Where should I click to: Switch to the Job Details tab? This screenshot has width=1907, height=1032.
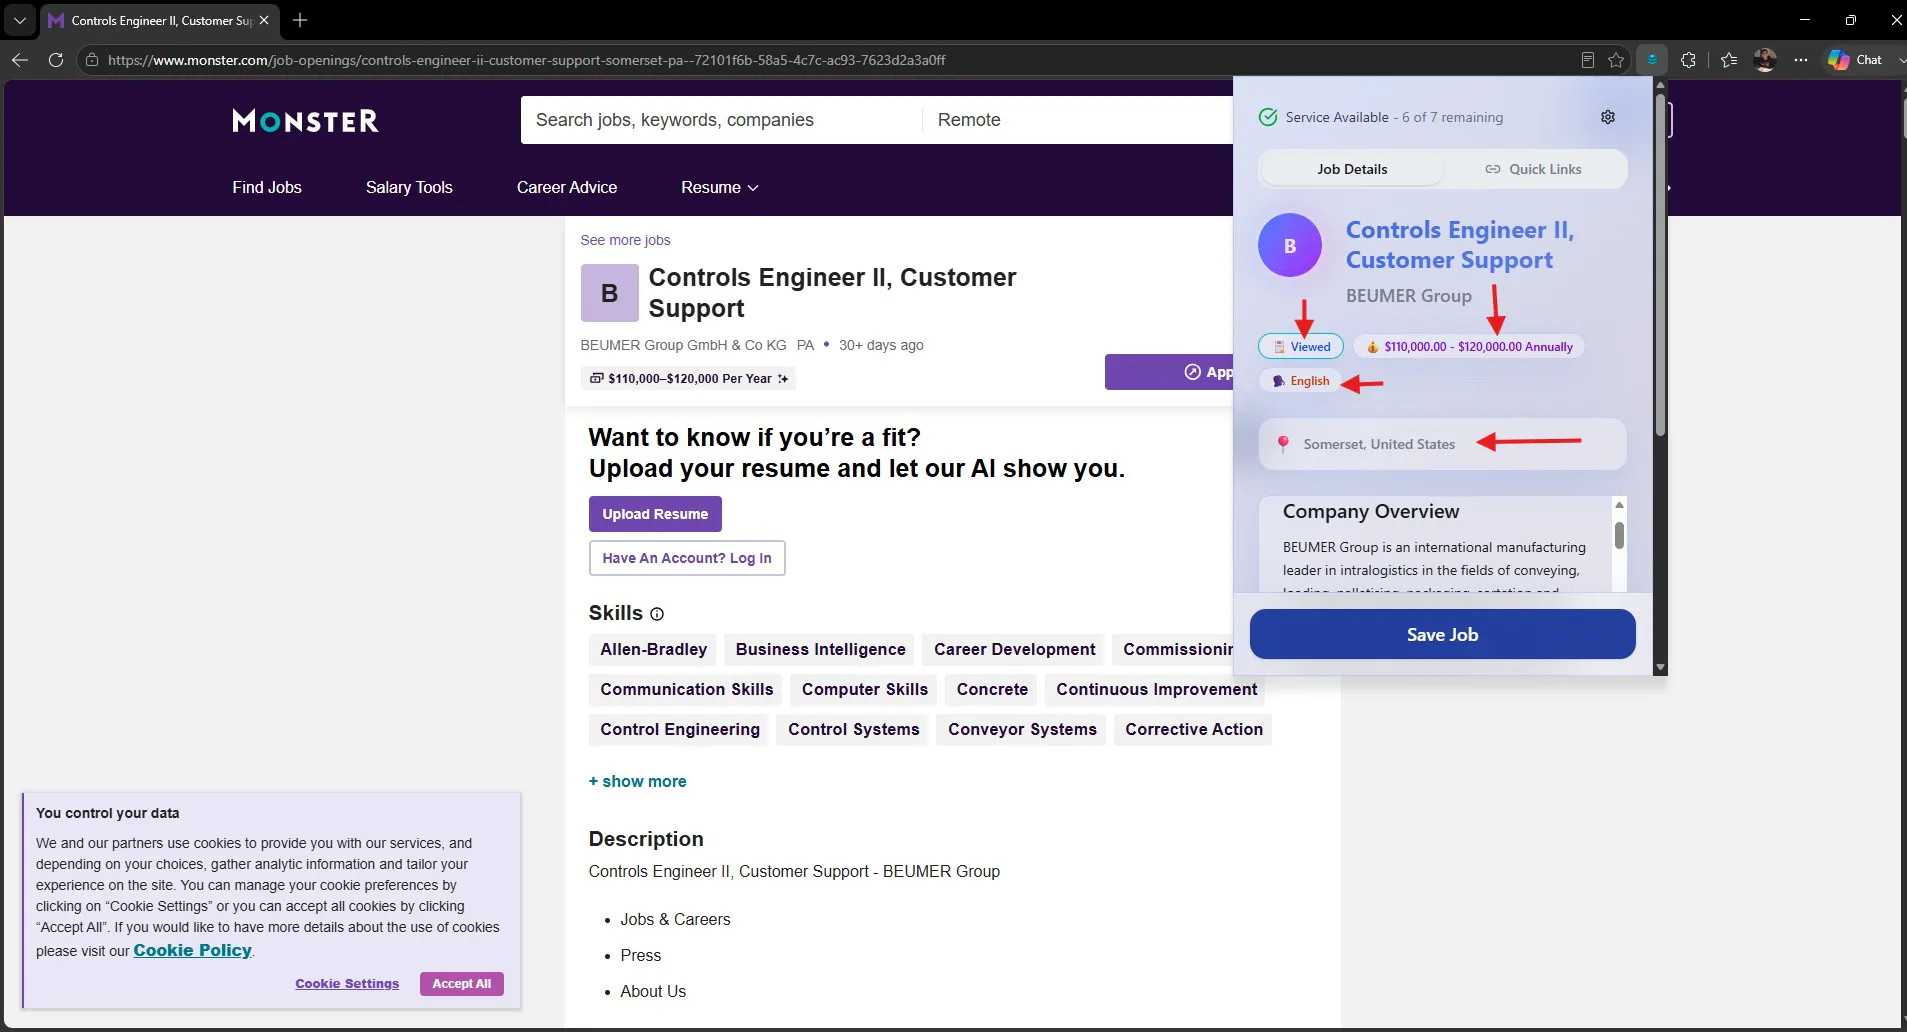(x=1352, y=169)
